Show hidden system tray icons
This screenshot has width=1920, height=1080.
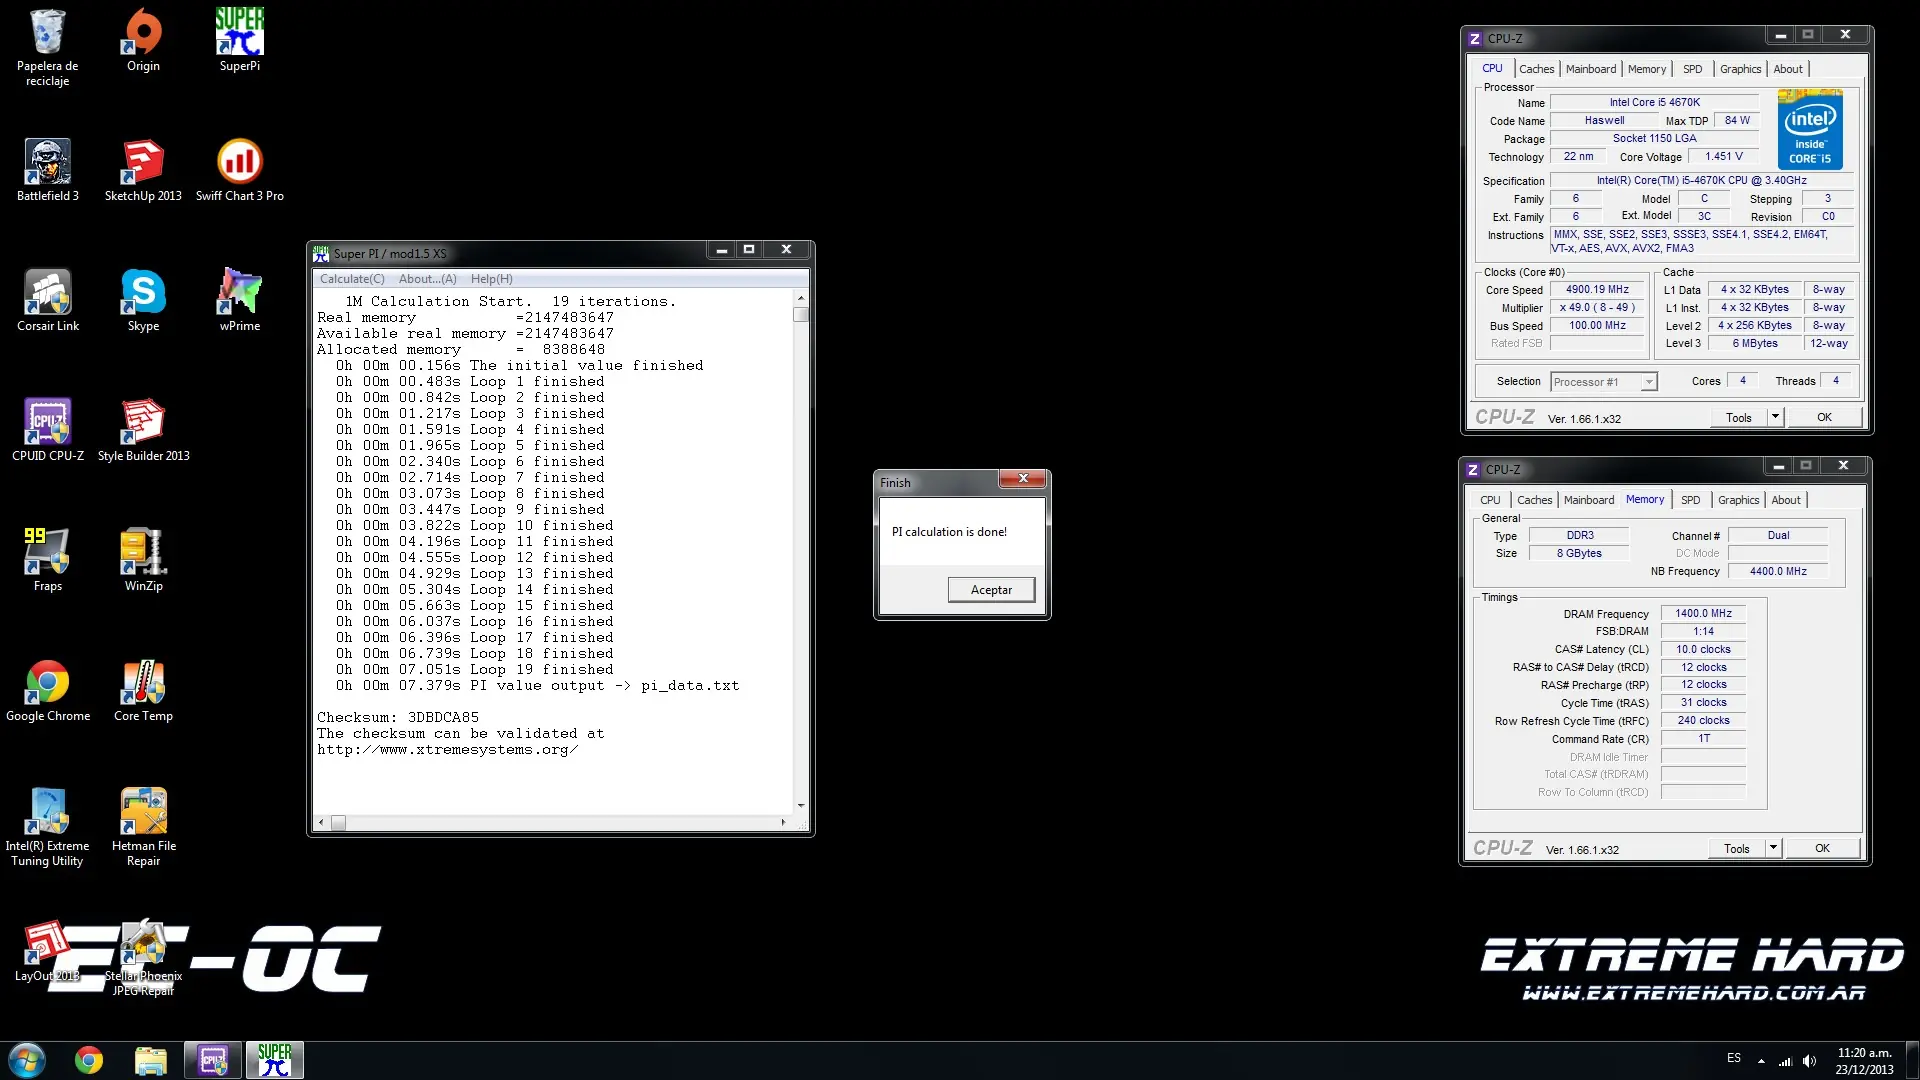click(1761, 1061)
